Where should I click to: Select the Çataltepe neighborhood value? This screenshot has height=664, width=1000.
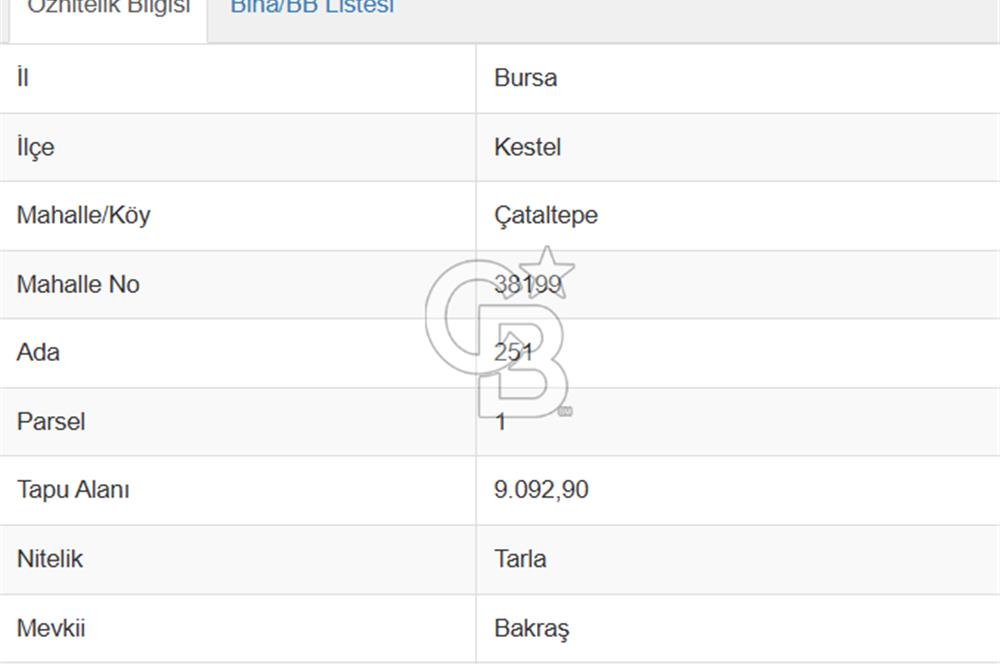tap(546, 216)
